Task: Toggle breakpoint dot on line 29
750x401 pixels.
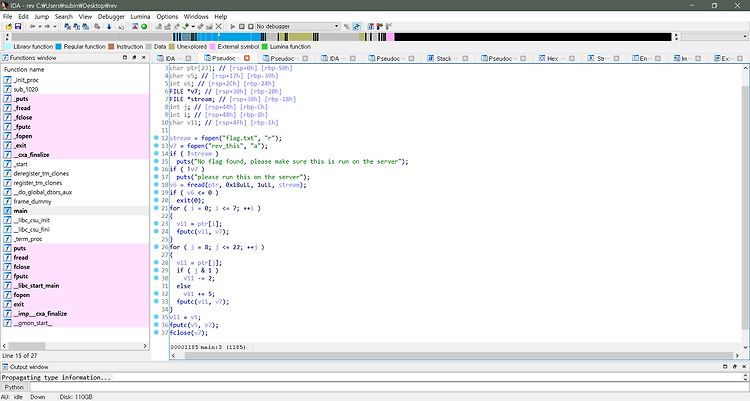Action: point(156,270)
